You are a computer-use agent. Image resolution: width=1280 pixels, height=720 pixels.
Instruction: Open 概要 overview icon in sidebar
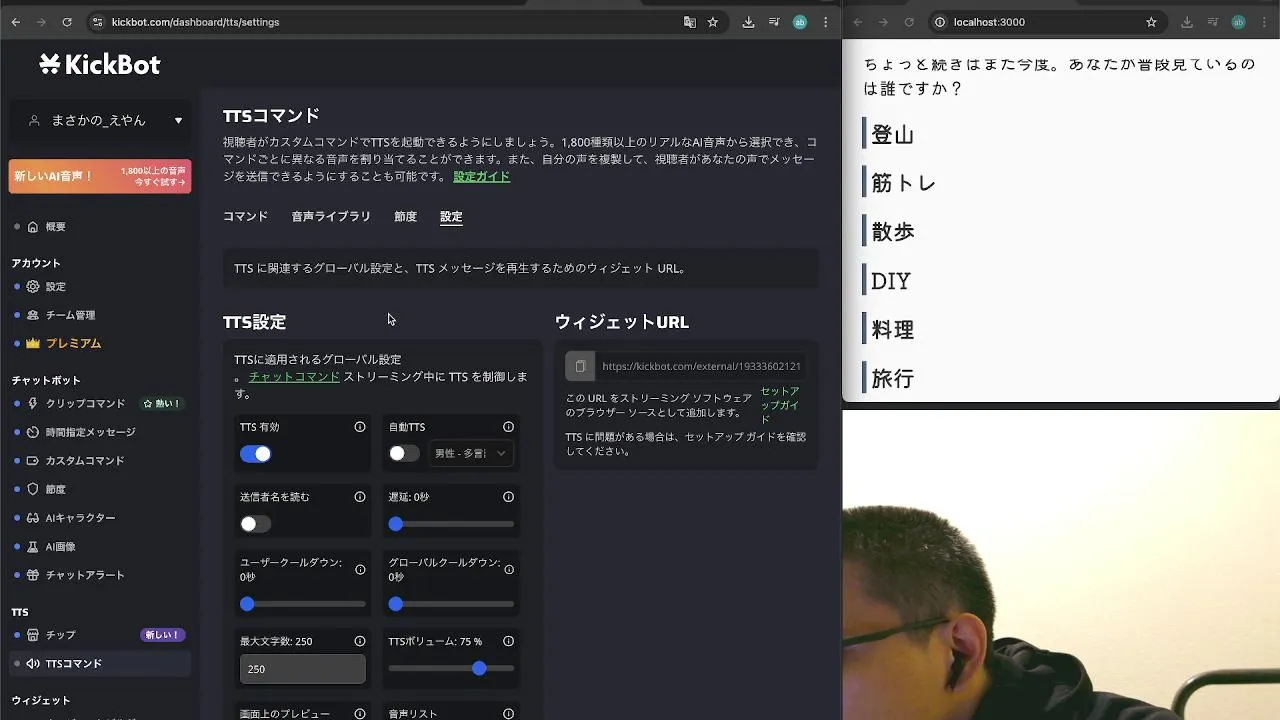click(x=33, y=227)
